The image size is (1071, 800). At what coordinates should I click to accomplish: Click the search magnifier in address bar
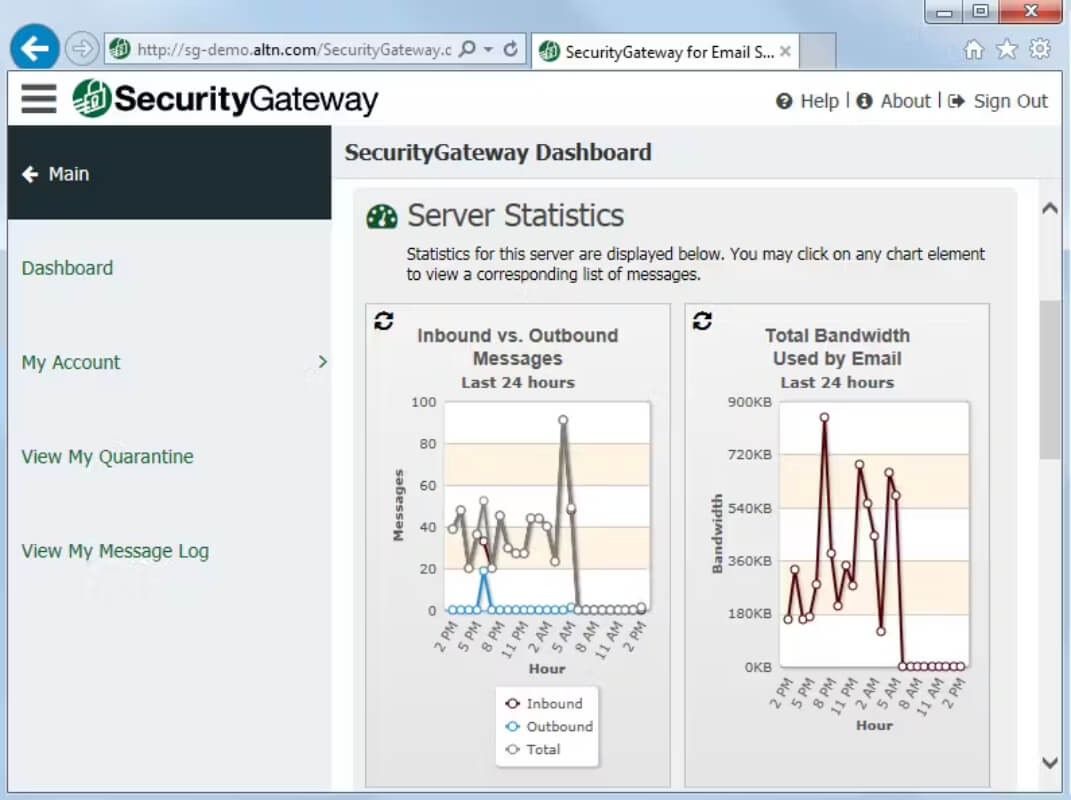tap(467, 49)
